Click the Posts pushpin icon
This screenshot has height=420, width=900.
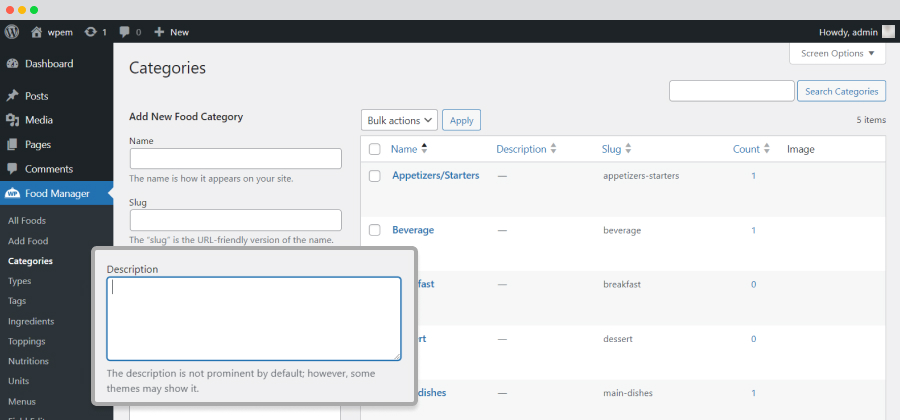click(x=13, y=96)
